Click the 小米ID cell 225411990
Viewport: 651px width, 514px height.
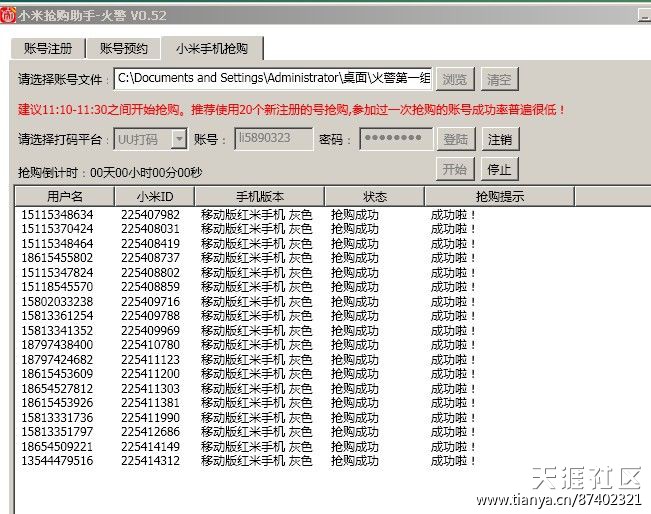click(x=151, y=417)
